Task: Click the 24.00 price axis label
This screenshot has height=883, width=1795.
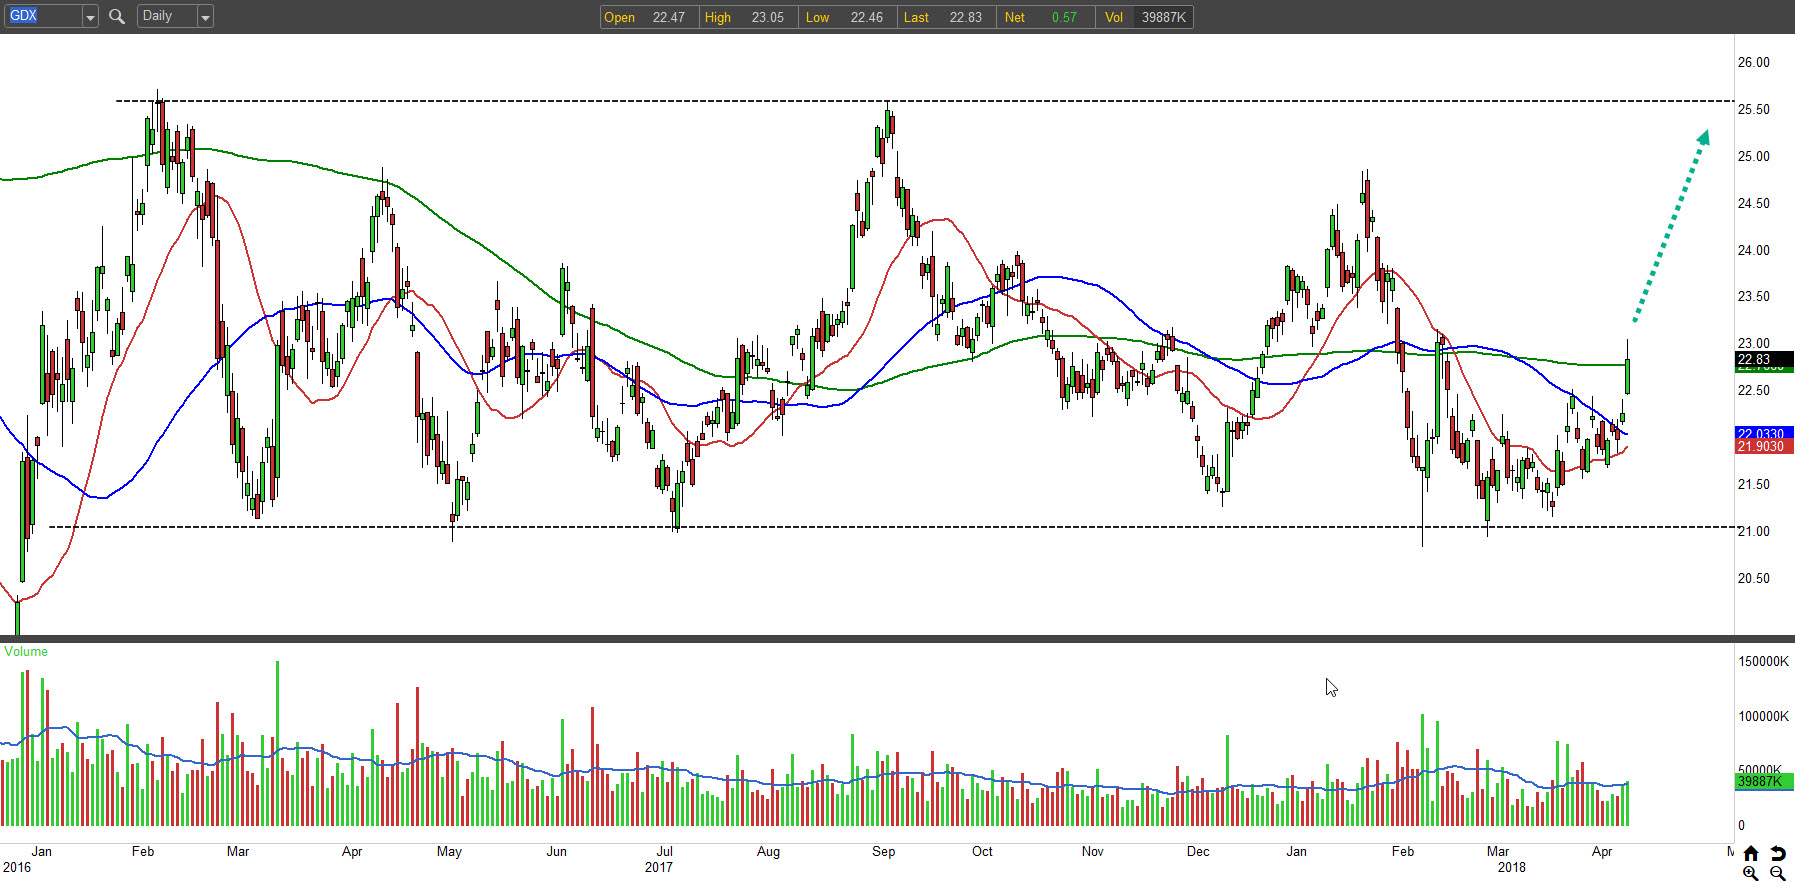Action: [x=1753, y=250]
